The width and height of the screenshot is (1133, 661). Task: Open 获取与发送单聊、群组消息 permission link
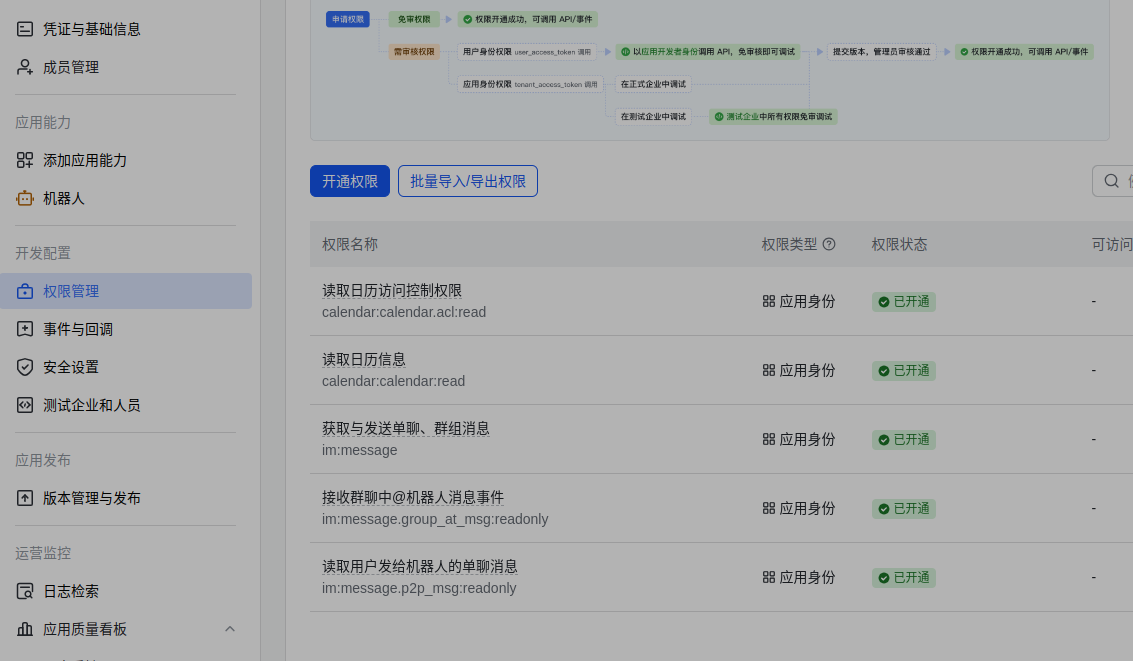pyautogui.click(x=405, y=428)
